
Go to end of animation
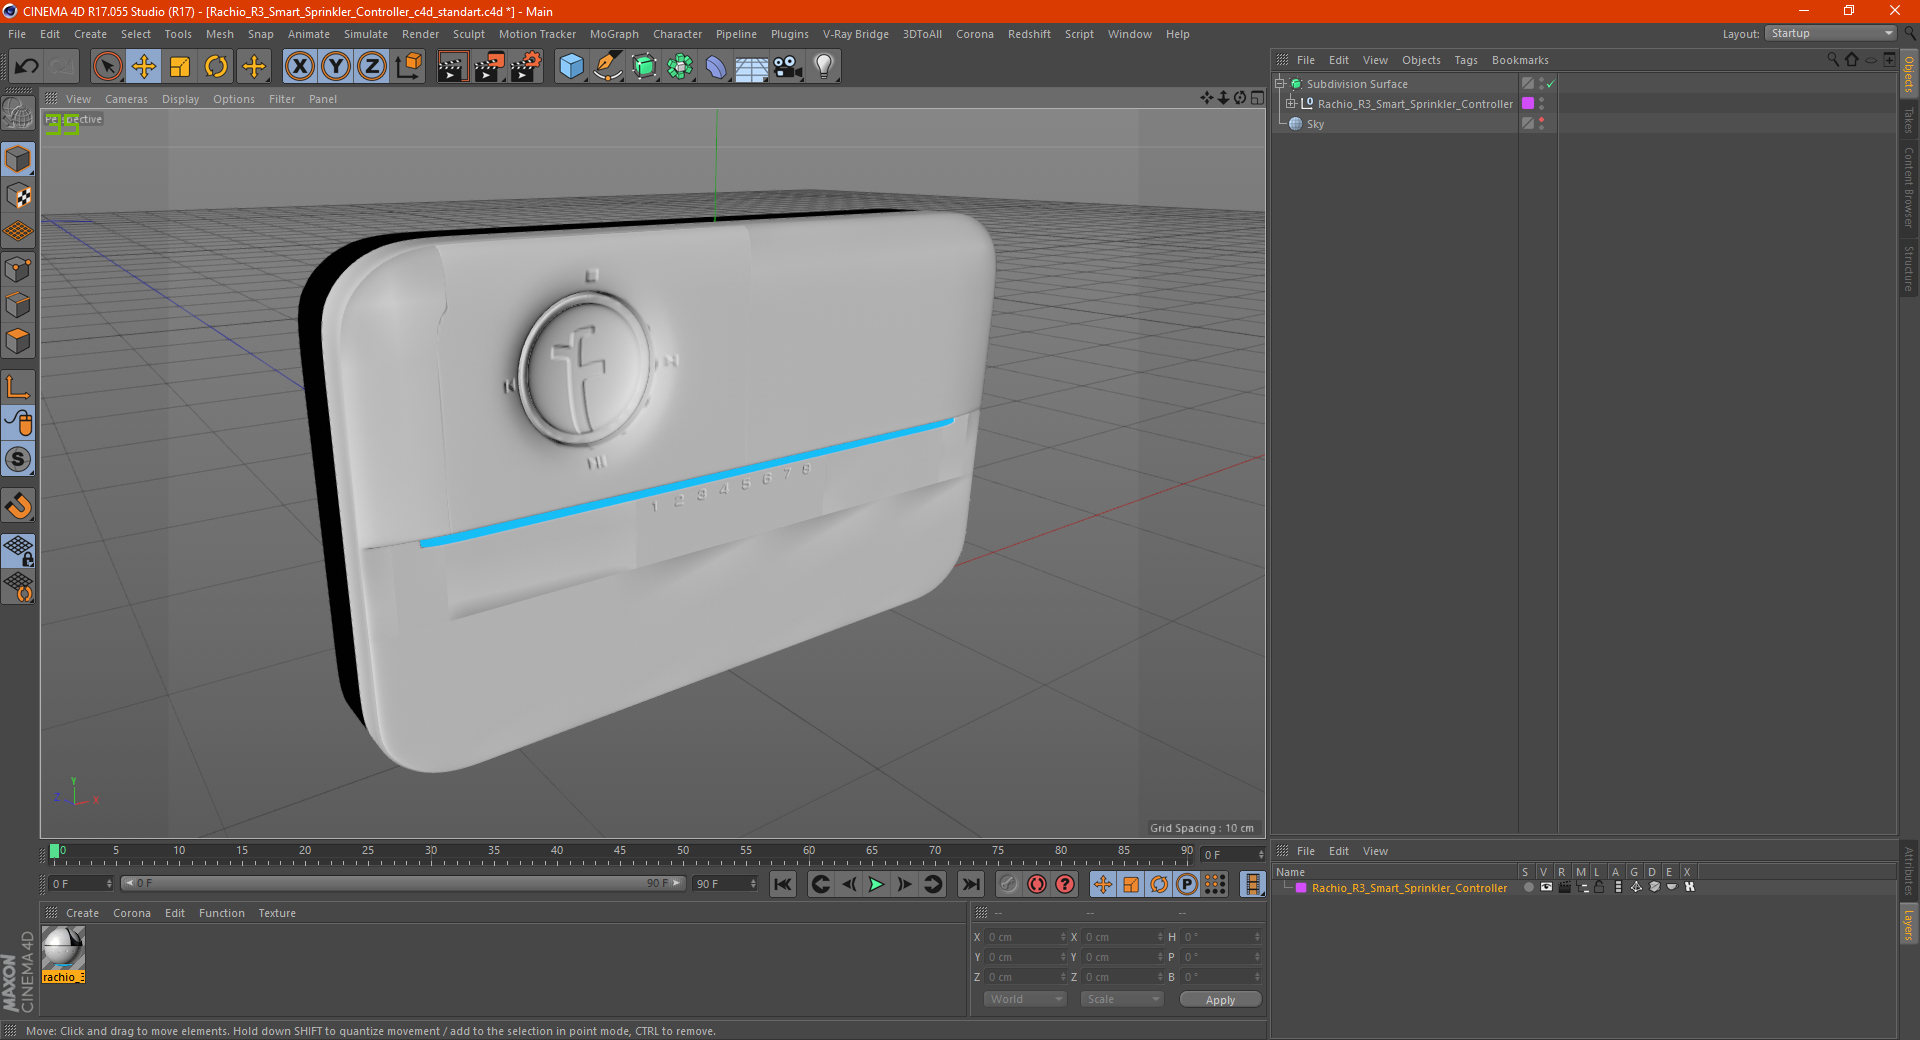(971, 884)
